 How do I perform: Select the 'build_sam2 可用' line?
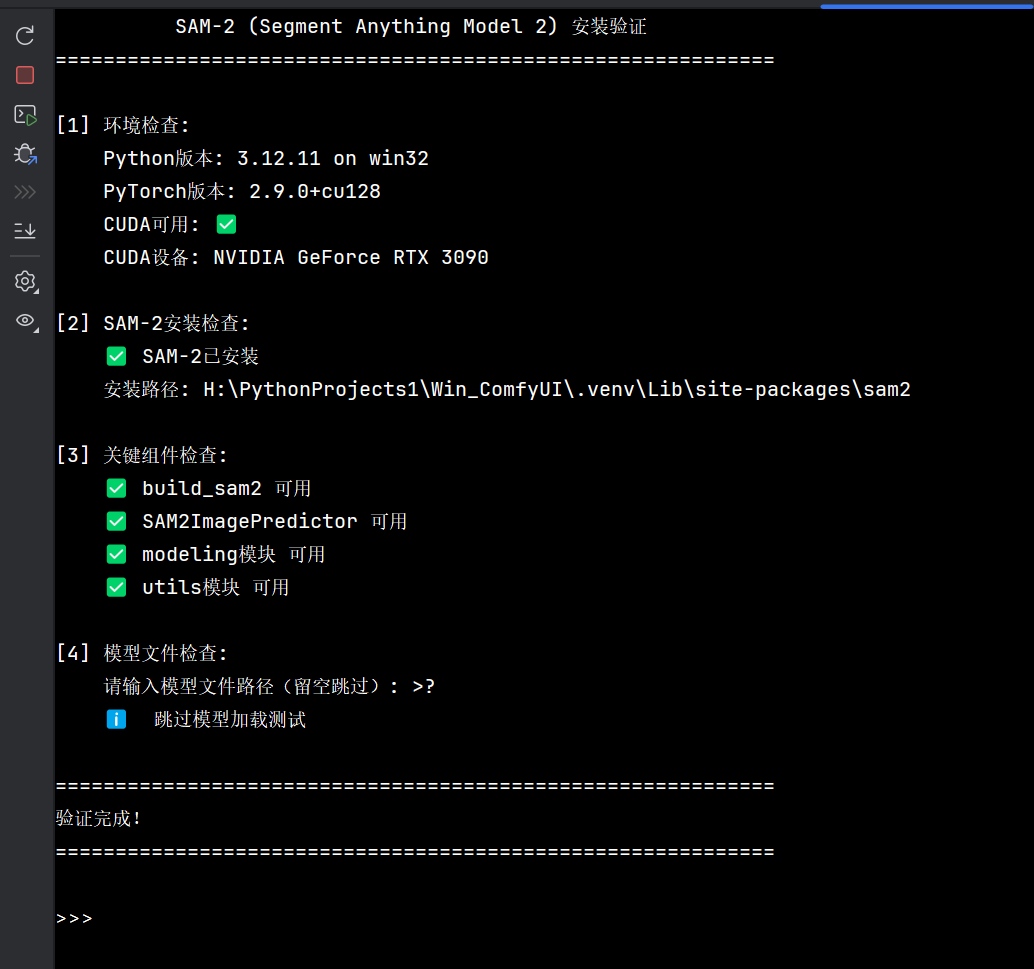click(208, 488)
